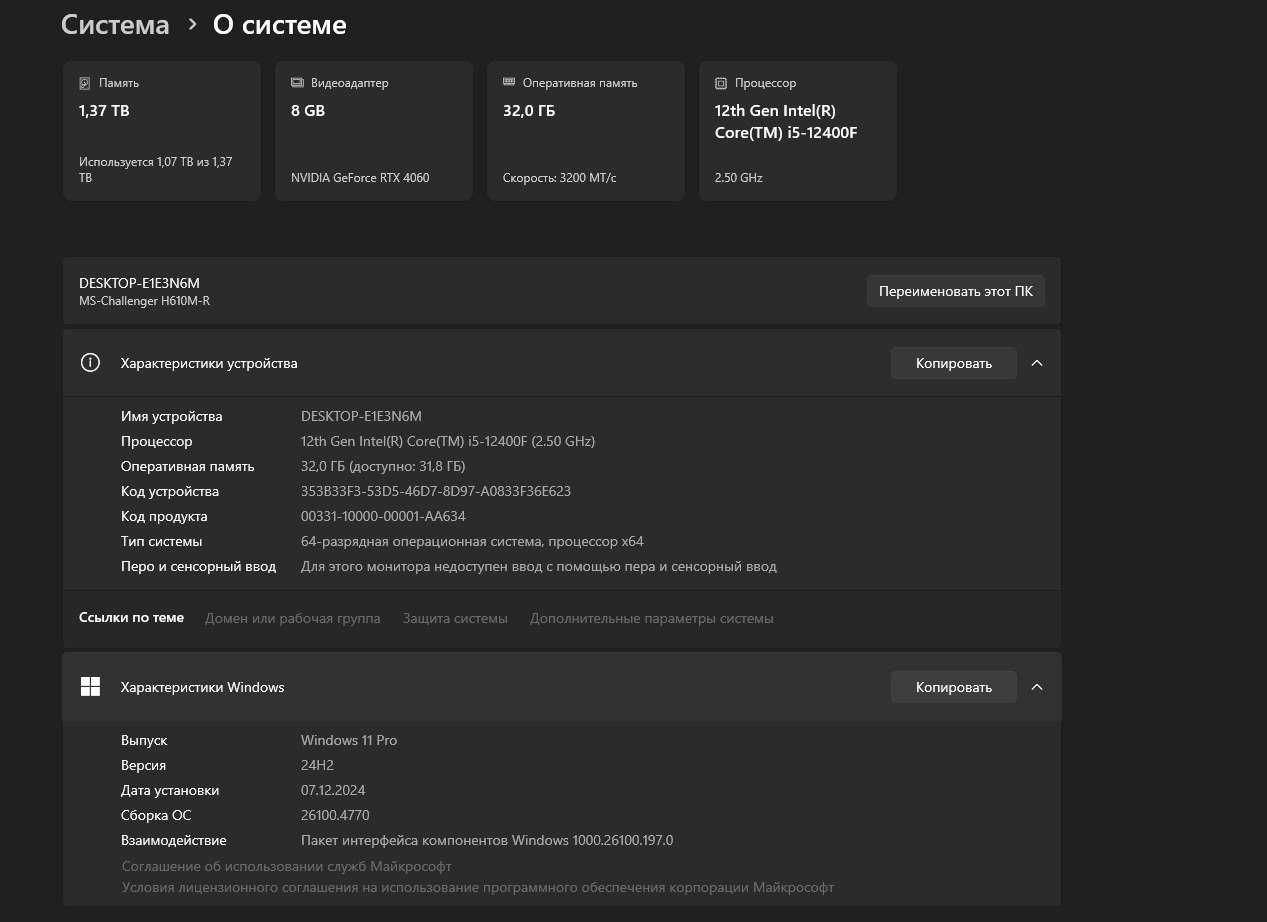Click the 32,0 ГБ (доступно: 31,8 ГБ) value

point(383,466)
